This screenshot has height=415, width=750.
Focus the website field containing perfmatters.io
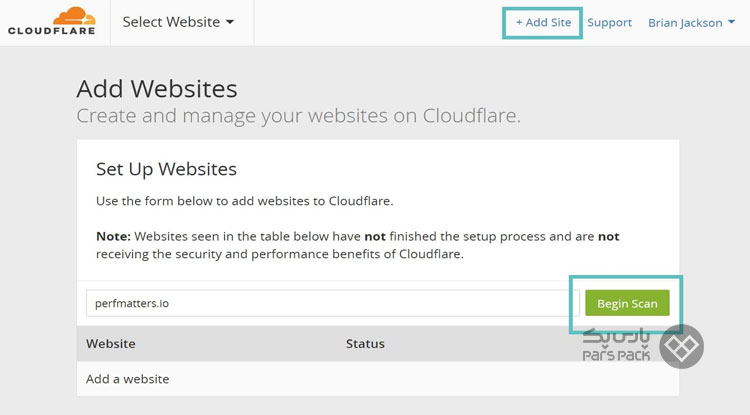point(332,303)
